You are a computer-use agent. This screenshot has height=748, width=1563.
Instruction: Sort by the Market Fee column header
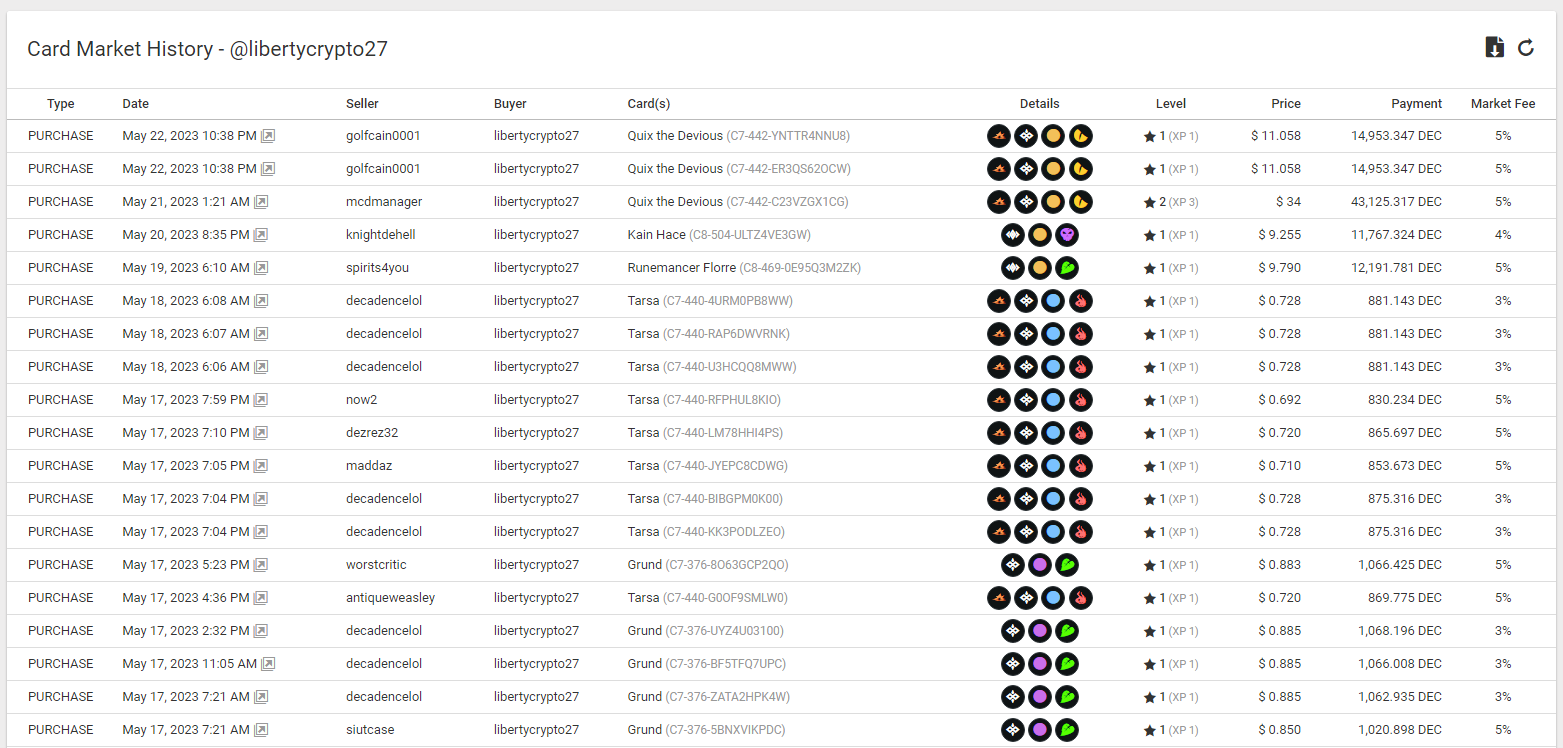(1503, 104)
